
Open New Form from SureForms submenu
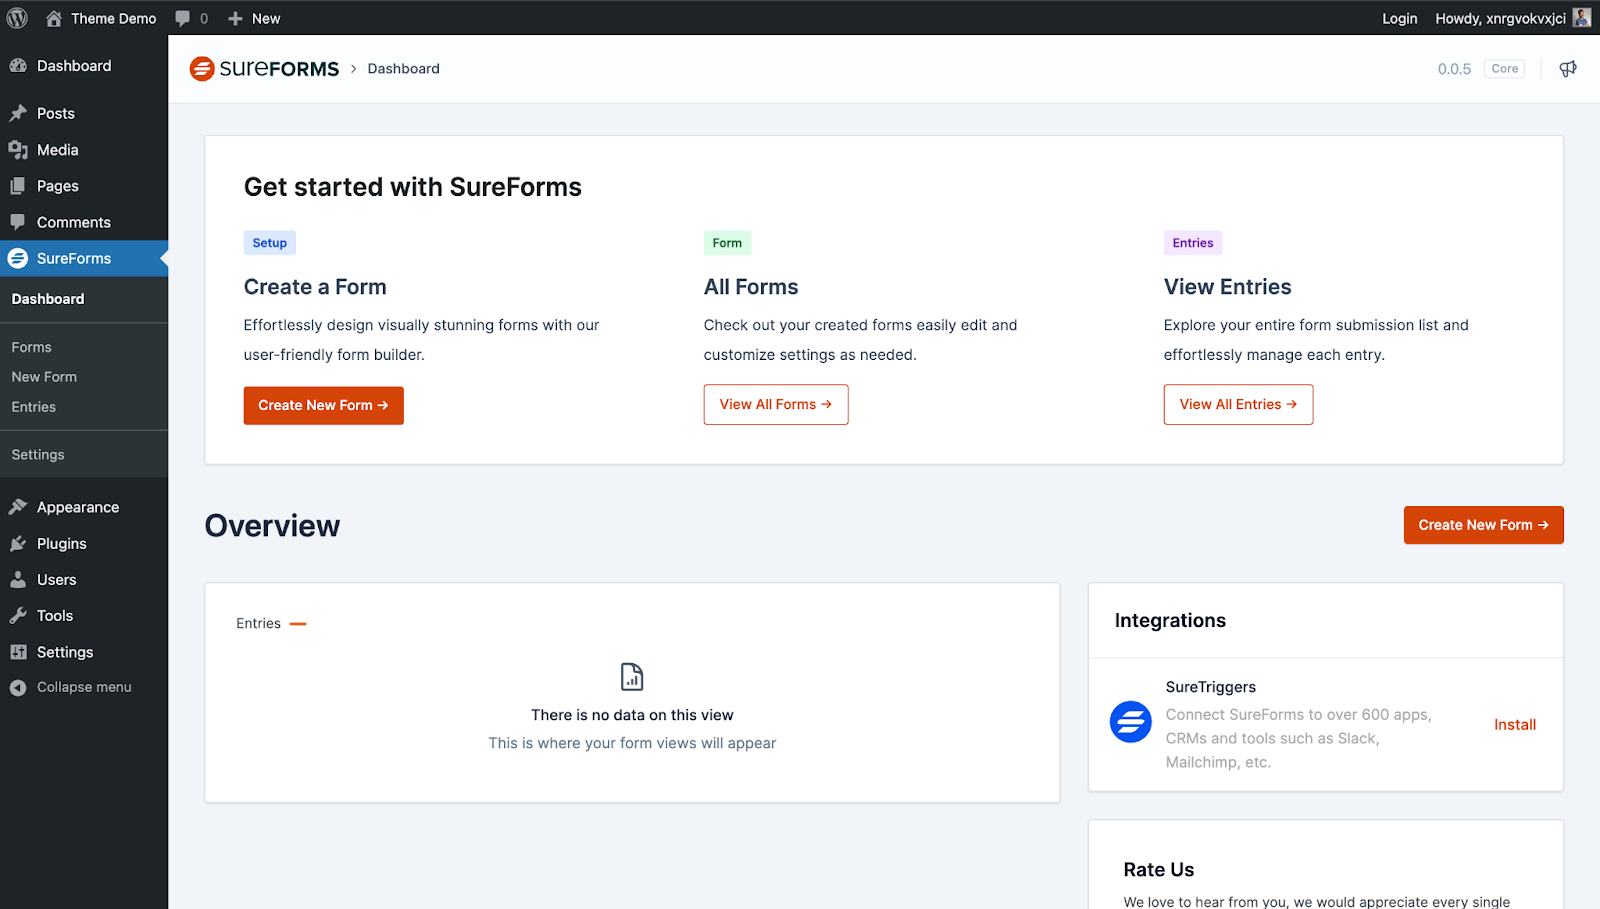tap(44, 377)
